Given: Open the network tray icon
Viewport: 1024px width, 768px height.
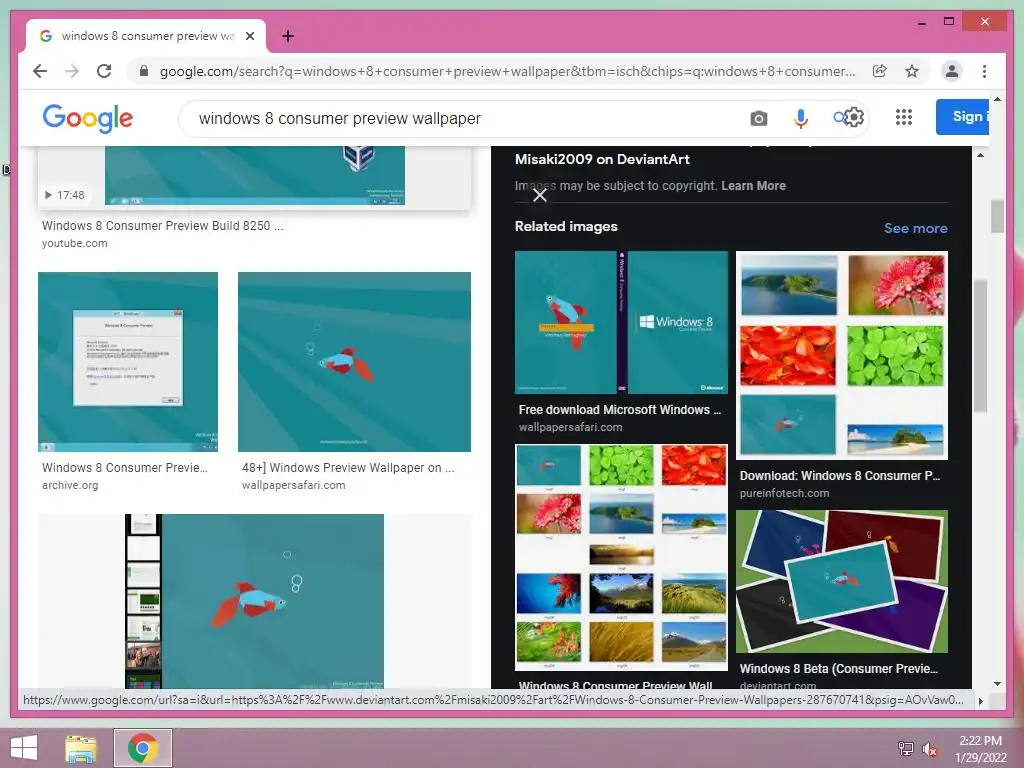Looking at the screenshot, I should coord(905,748).
